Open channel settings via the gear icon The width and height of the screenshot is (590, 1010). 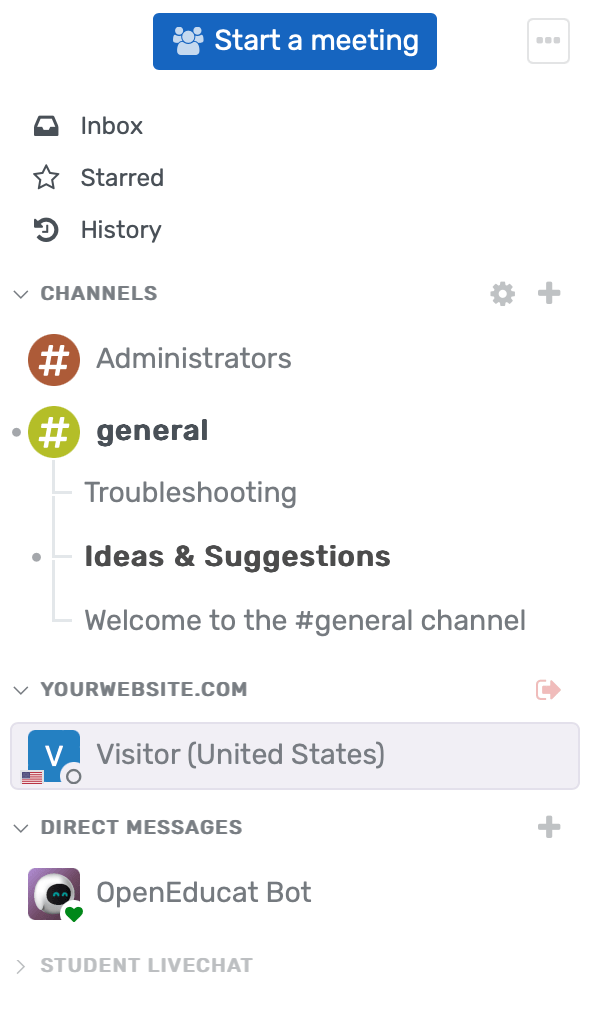(x=502, y=293)
